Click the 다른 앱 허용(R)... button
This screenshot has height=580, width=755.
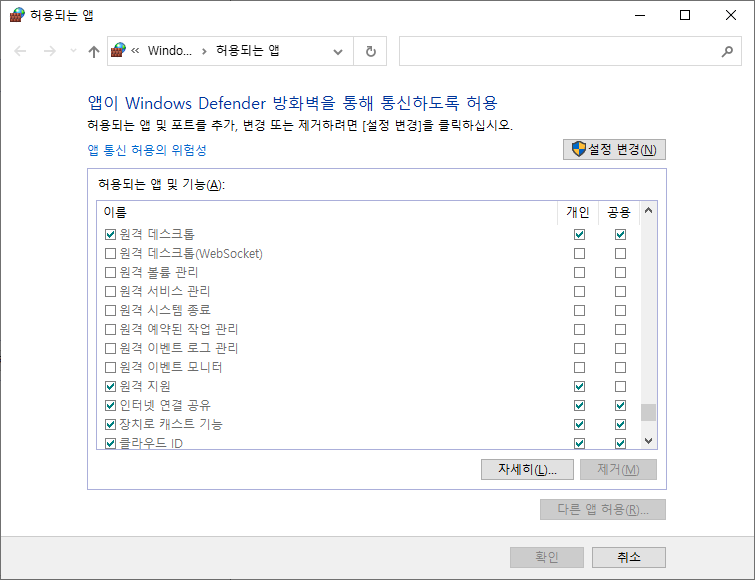click(x=603, y=509)
